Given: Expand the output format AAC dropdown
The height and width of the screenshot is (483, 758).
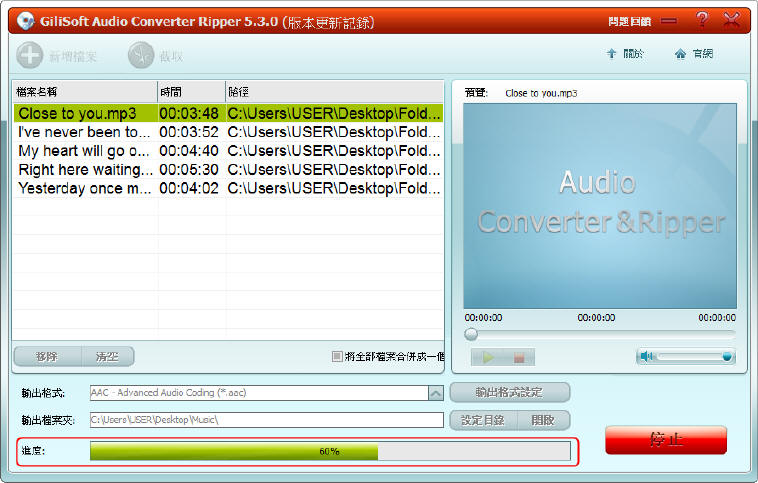Looking at the screenshot, I should click(x=435, y=393).
